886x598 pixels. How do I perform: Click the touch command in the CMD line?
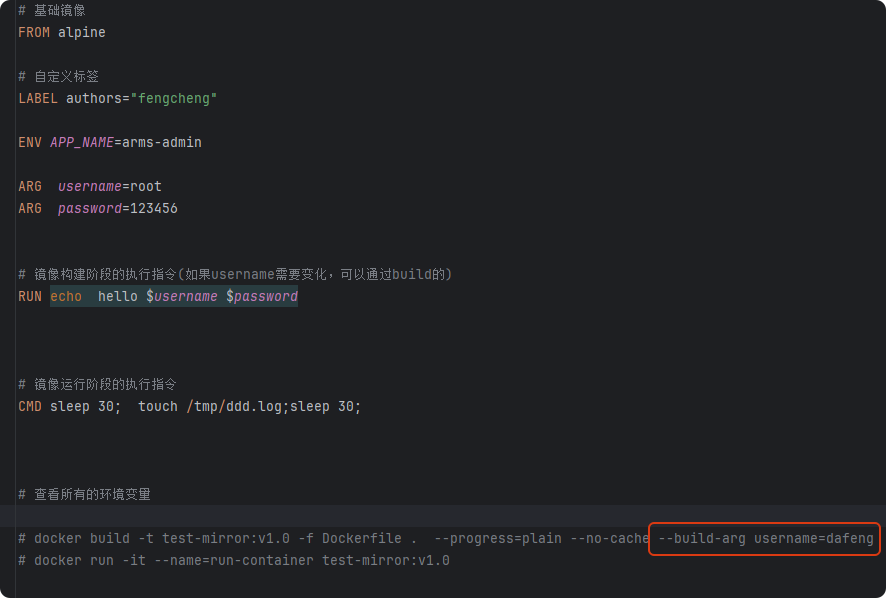[158, 406]
